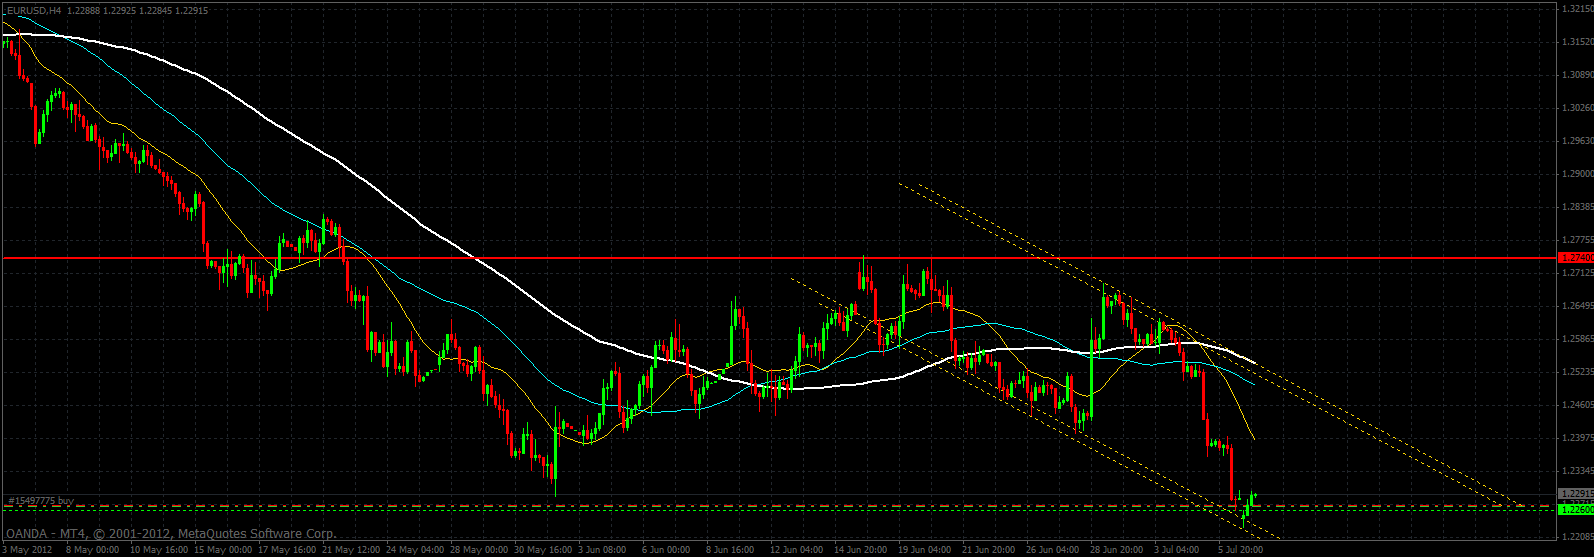Click the 14 Jun 20:00 time label
The height and width of the screenshot is (557, 1594).
(x=858, y=549)
